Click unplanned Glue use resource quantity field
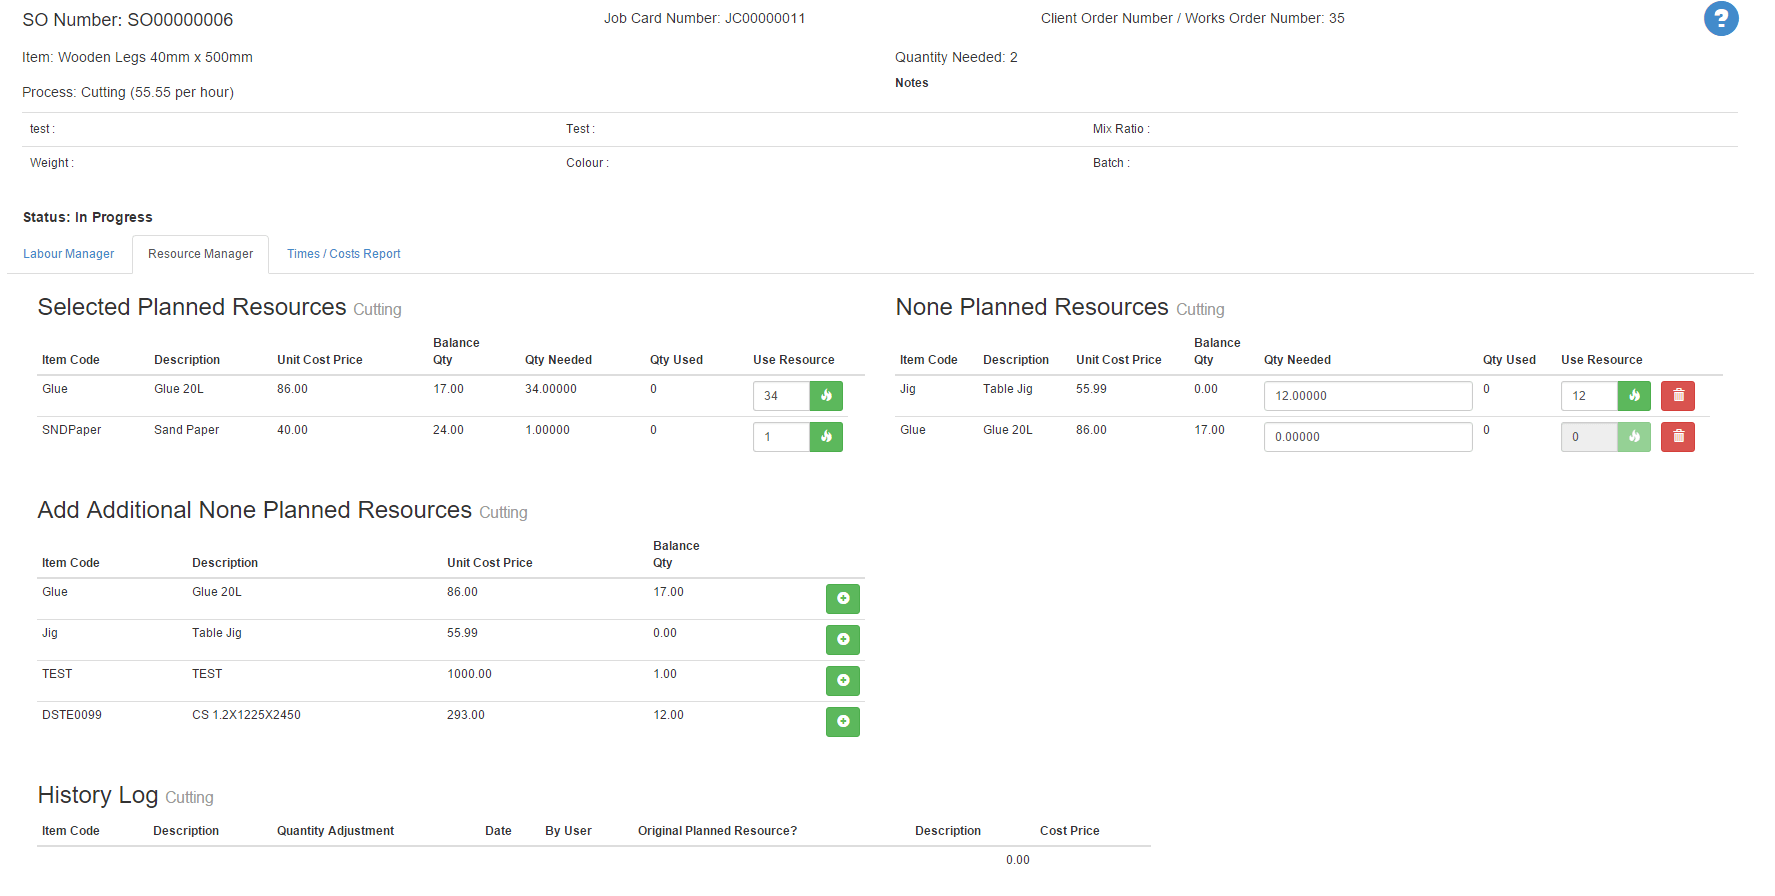 pyautogui.click(x=1588, y=437)
